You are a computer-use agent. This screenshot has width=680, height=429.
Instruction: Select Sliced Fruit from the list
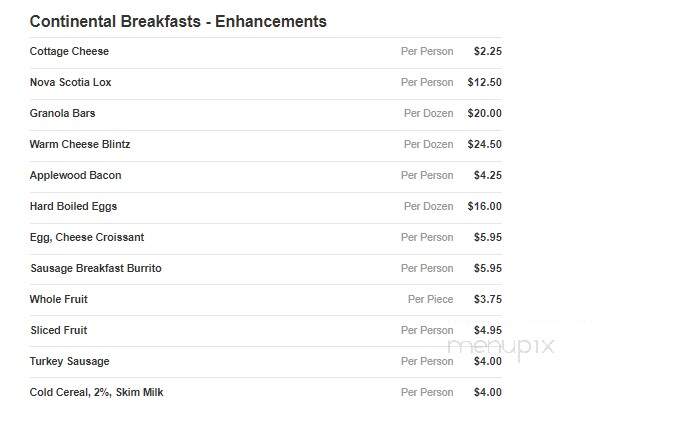59,330
